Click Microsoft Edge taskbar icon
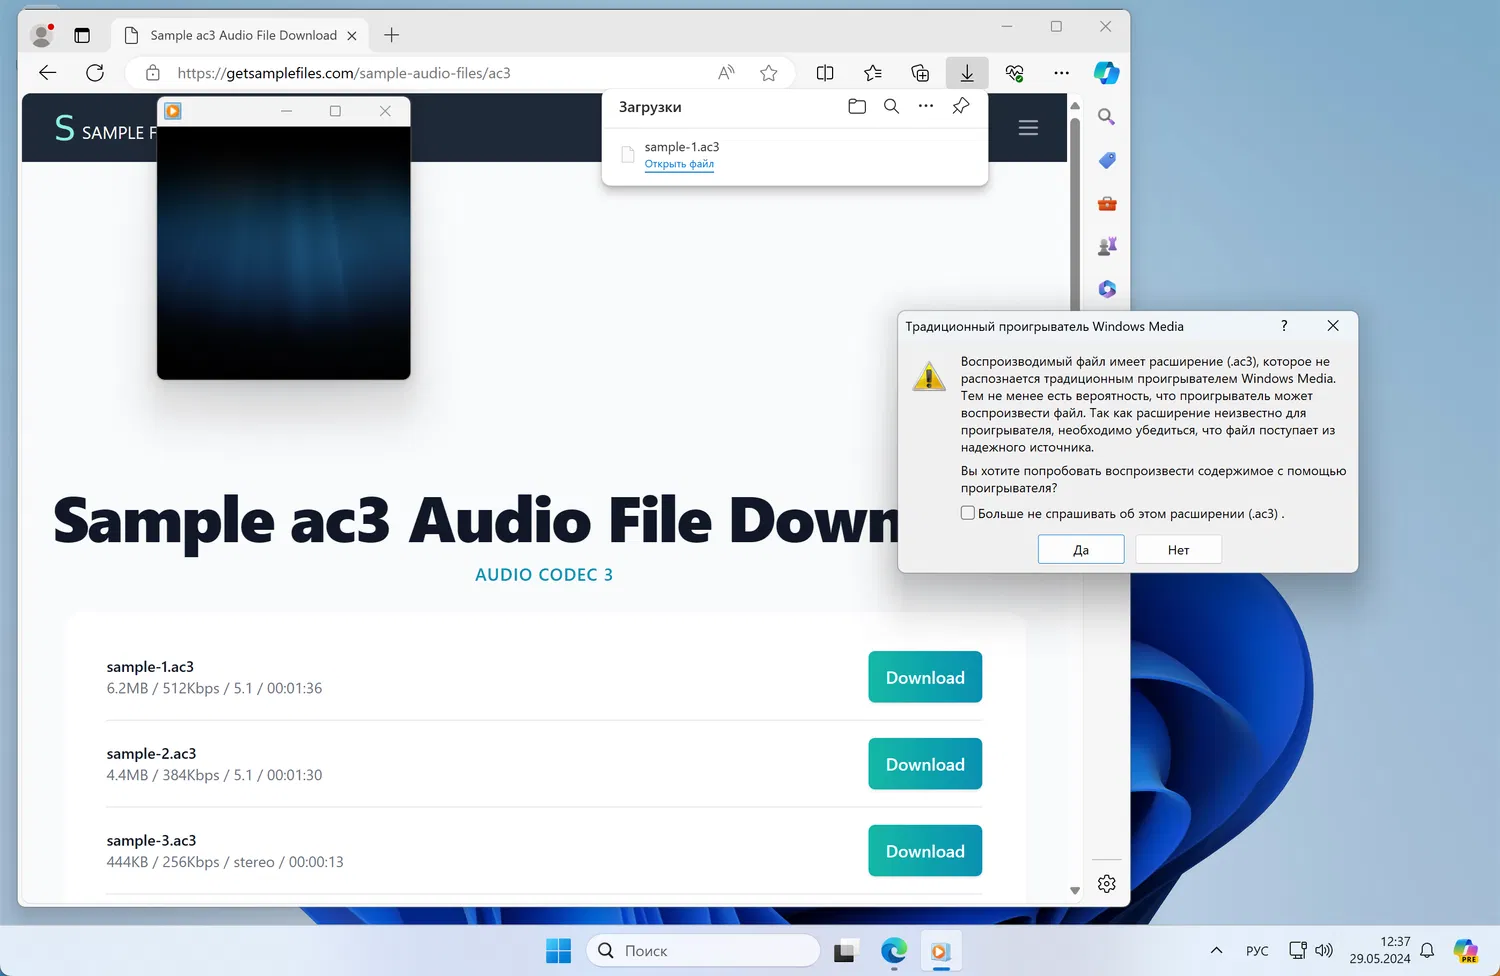 893,951
